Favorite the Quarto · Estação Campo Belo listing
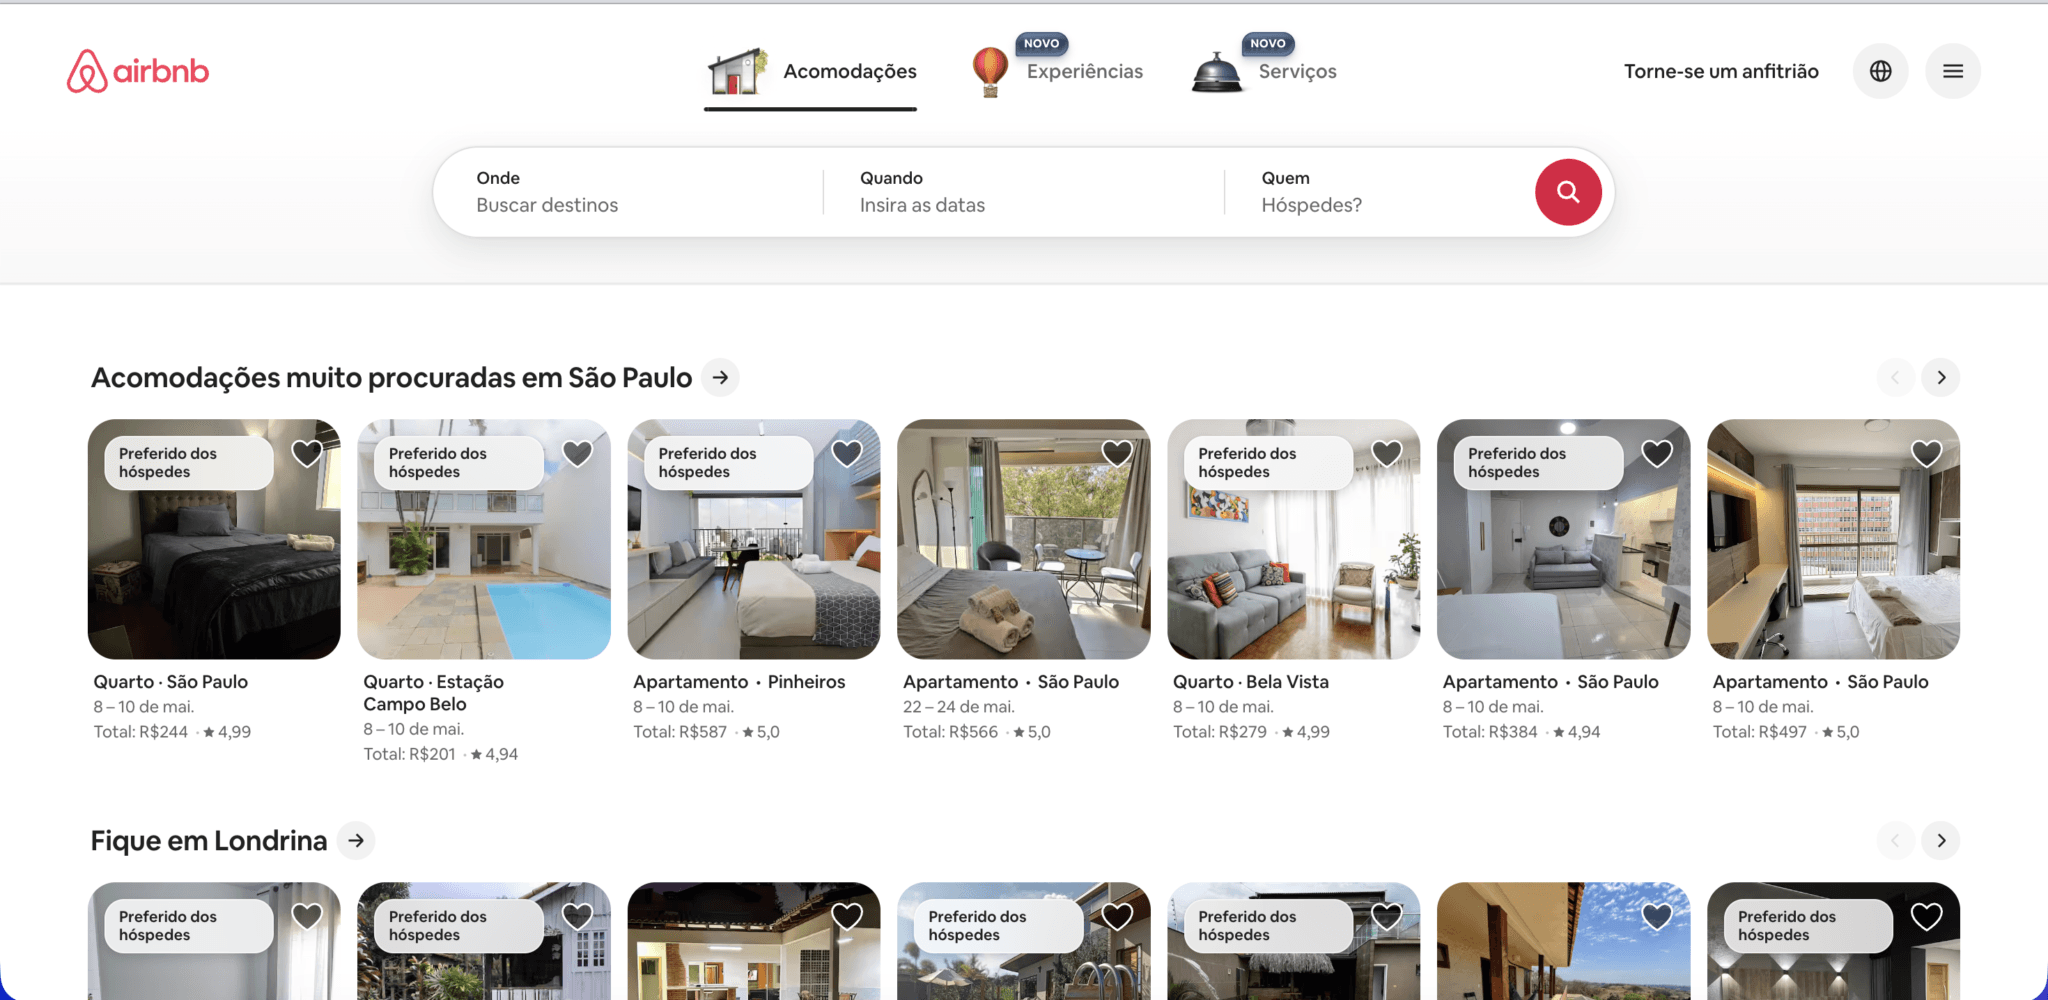This screenshot has width=2048, height=1000. [x=577, y=453]
